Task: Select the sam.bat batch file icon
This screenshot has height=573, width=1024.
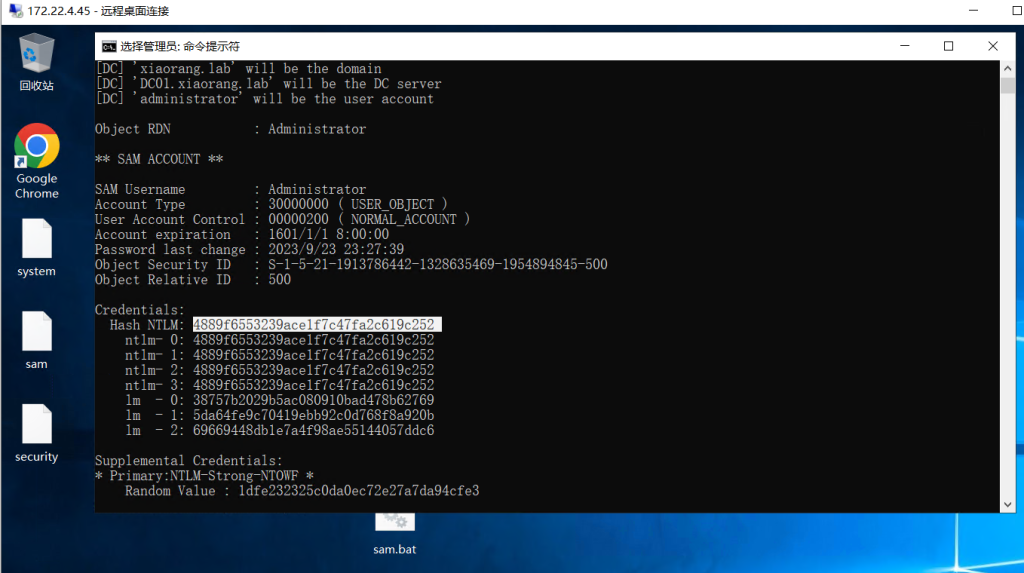Action: pyautogui.click(x=394, y=524)
